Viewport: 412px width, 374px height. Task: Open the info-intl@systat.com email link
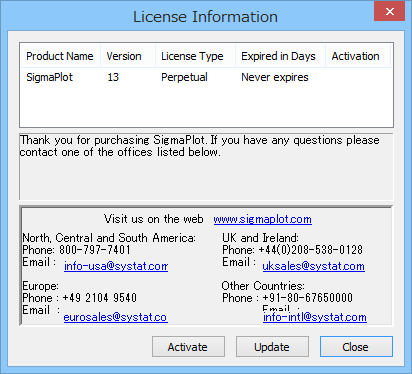click(x=315, y=317)
